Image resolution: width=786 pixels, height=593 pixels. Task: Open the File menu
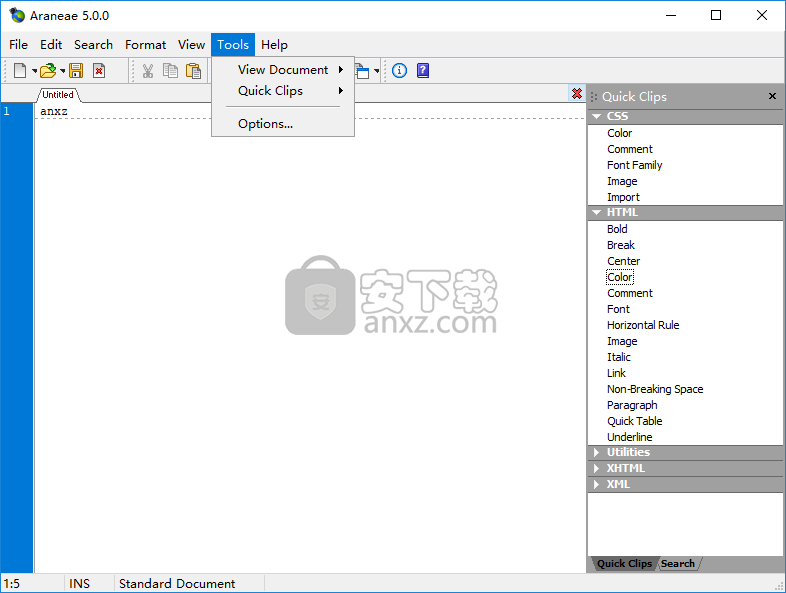point(19,45)
